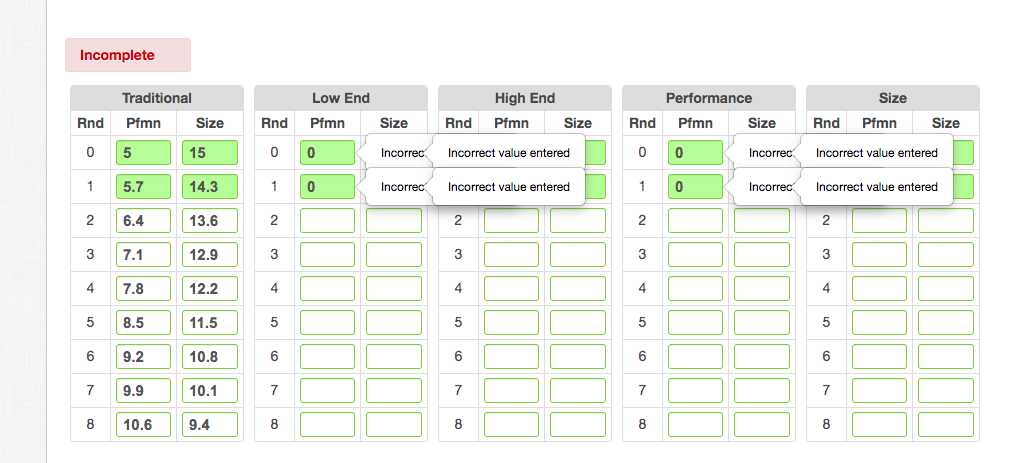Focus Performance round 2 Size field
1013x463 pixels.
point(762,221)
